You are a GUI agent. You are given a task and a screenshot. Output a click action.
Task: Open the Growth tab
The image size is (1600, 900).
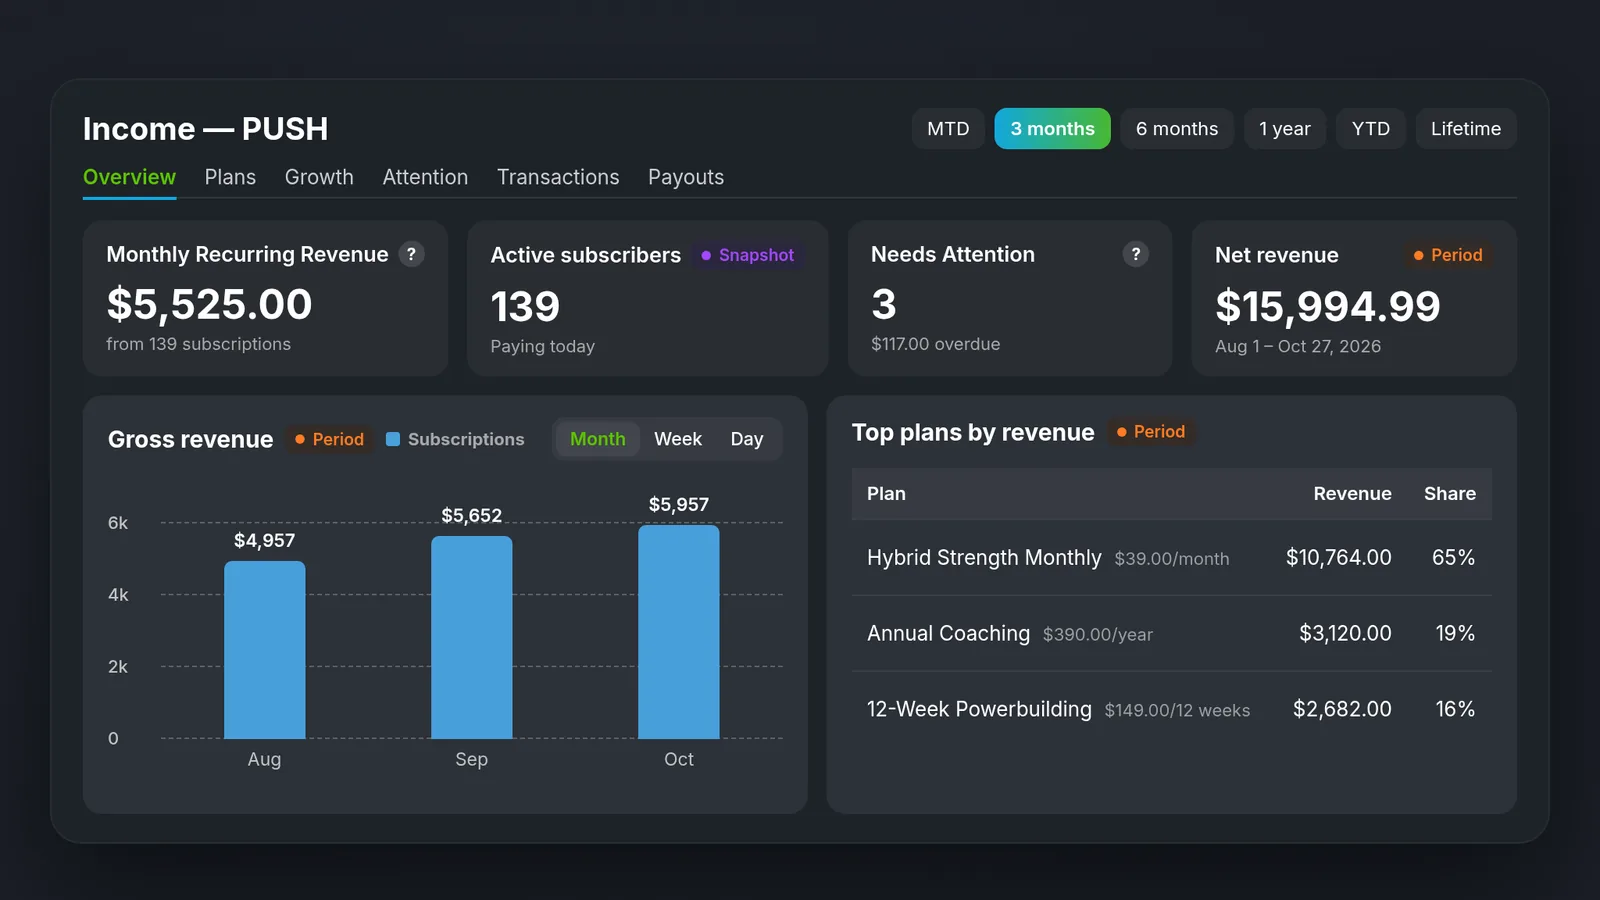[319, 177]
